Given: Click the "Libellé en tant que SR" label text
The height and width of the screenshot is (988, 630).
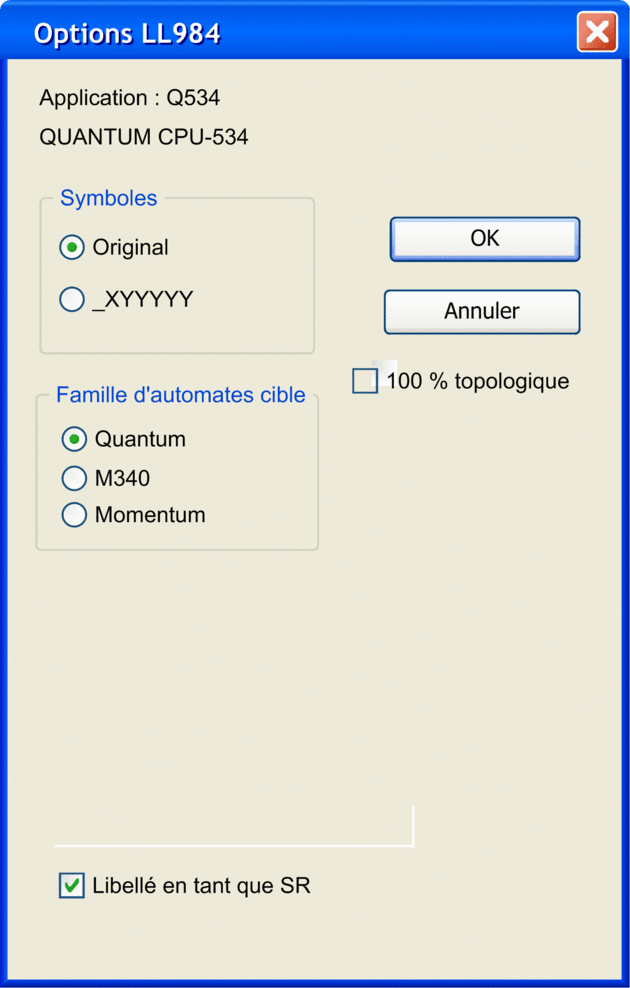Looking at the screenshot, I should click(x=201, y=885).
